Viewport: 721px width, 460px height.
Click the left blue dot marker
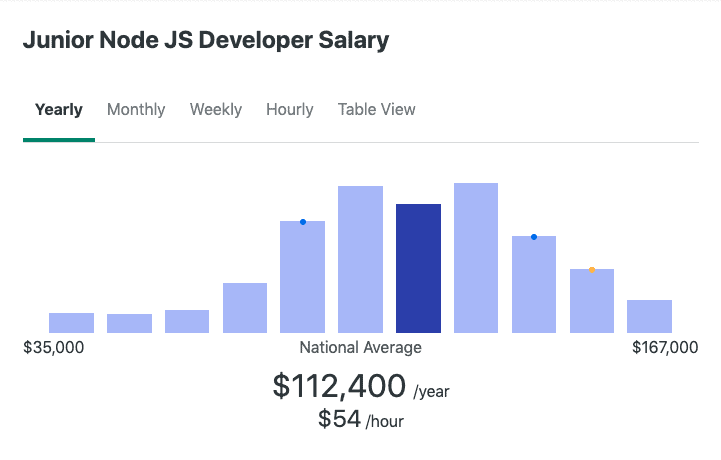tap(303, 222)
